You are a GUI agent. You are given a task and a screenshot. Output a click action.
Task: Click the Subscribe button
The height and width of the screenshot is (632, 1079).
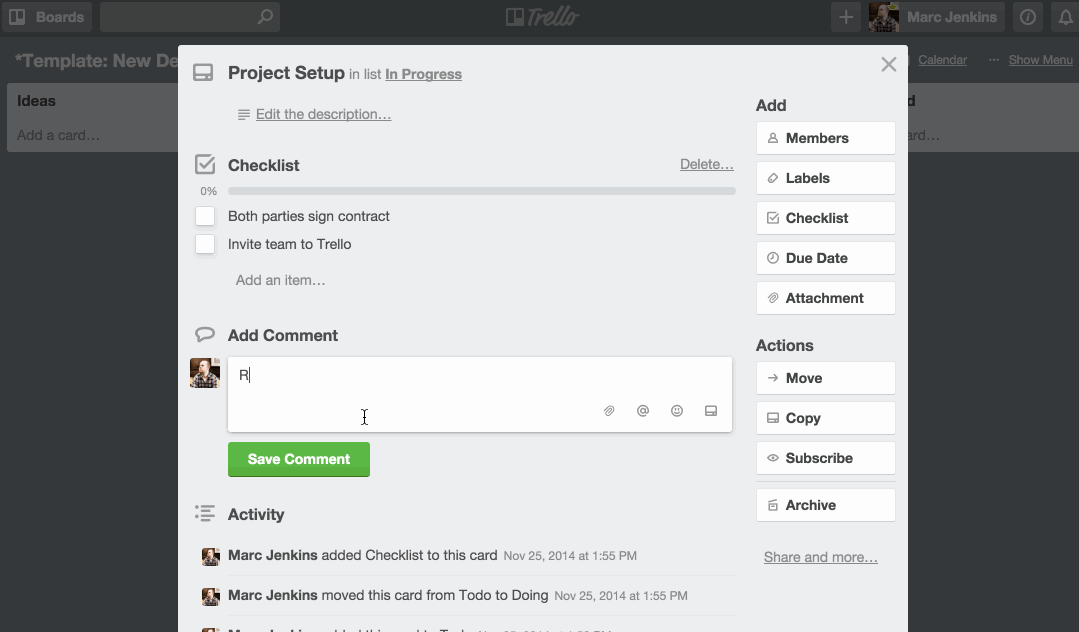tap(825, 458)
